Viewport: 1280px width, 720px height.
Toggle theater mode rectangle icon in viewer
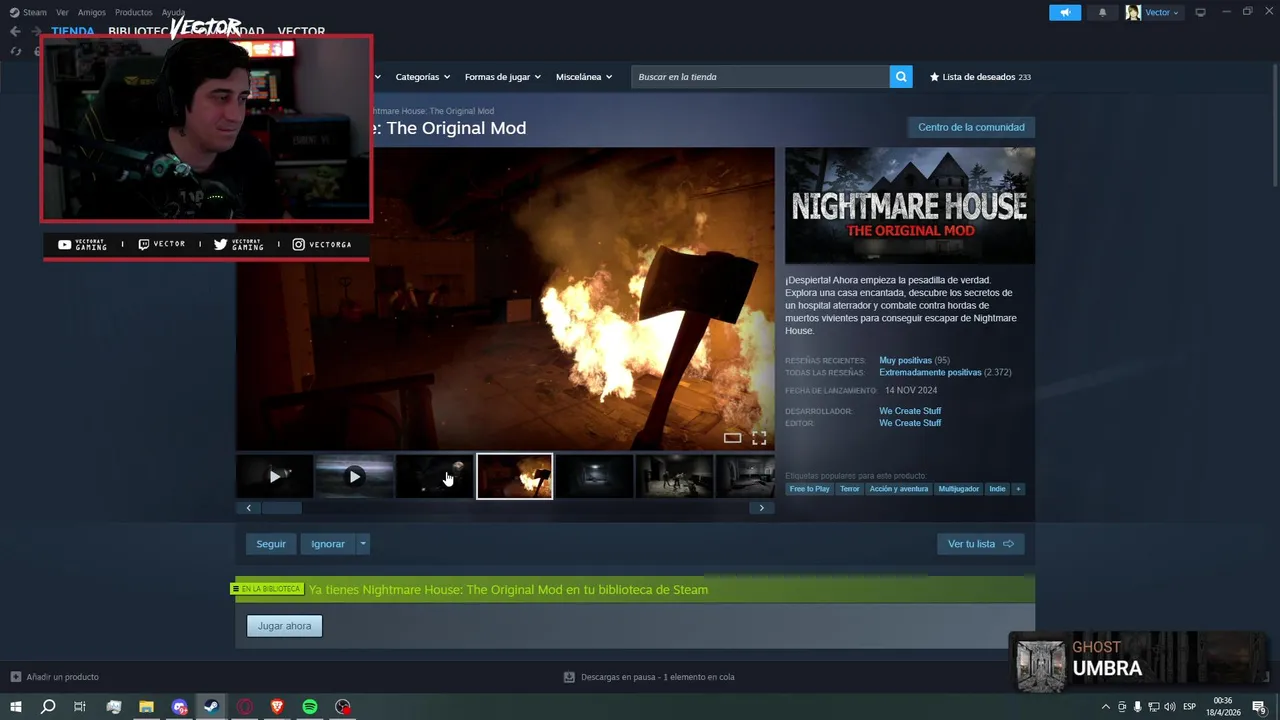(732, 438)
